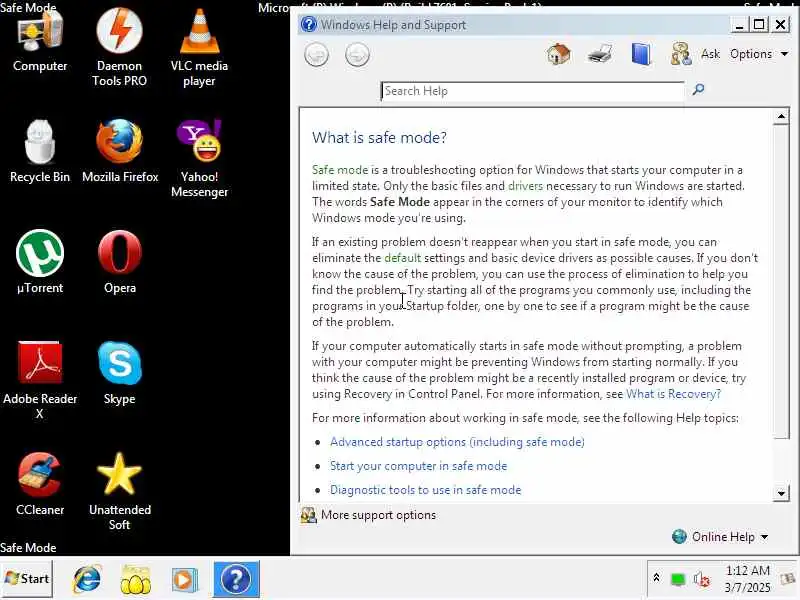
Task: Click the Start button
Action: pos(27,579)
